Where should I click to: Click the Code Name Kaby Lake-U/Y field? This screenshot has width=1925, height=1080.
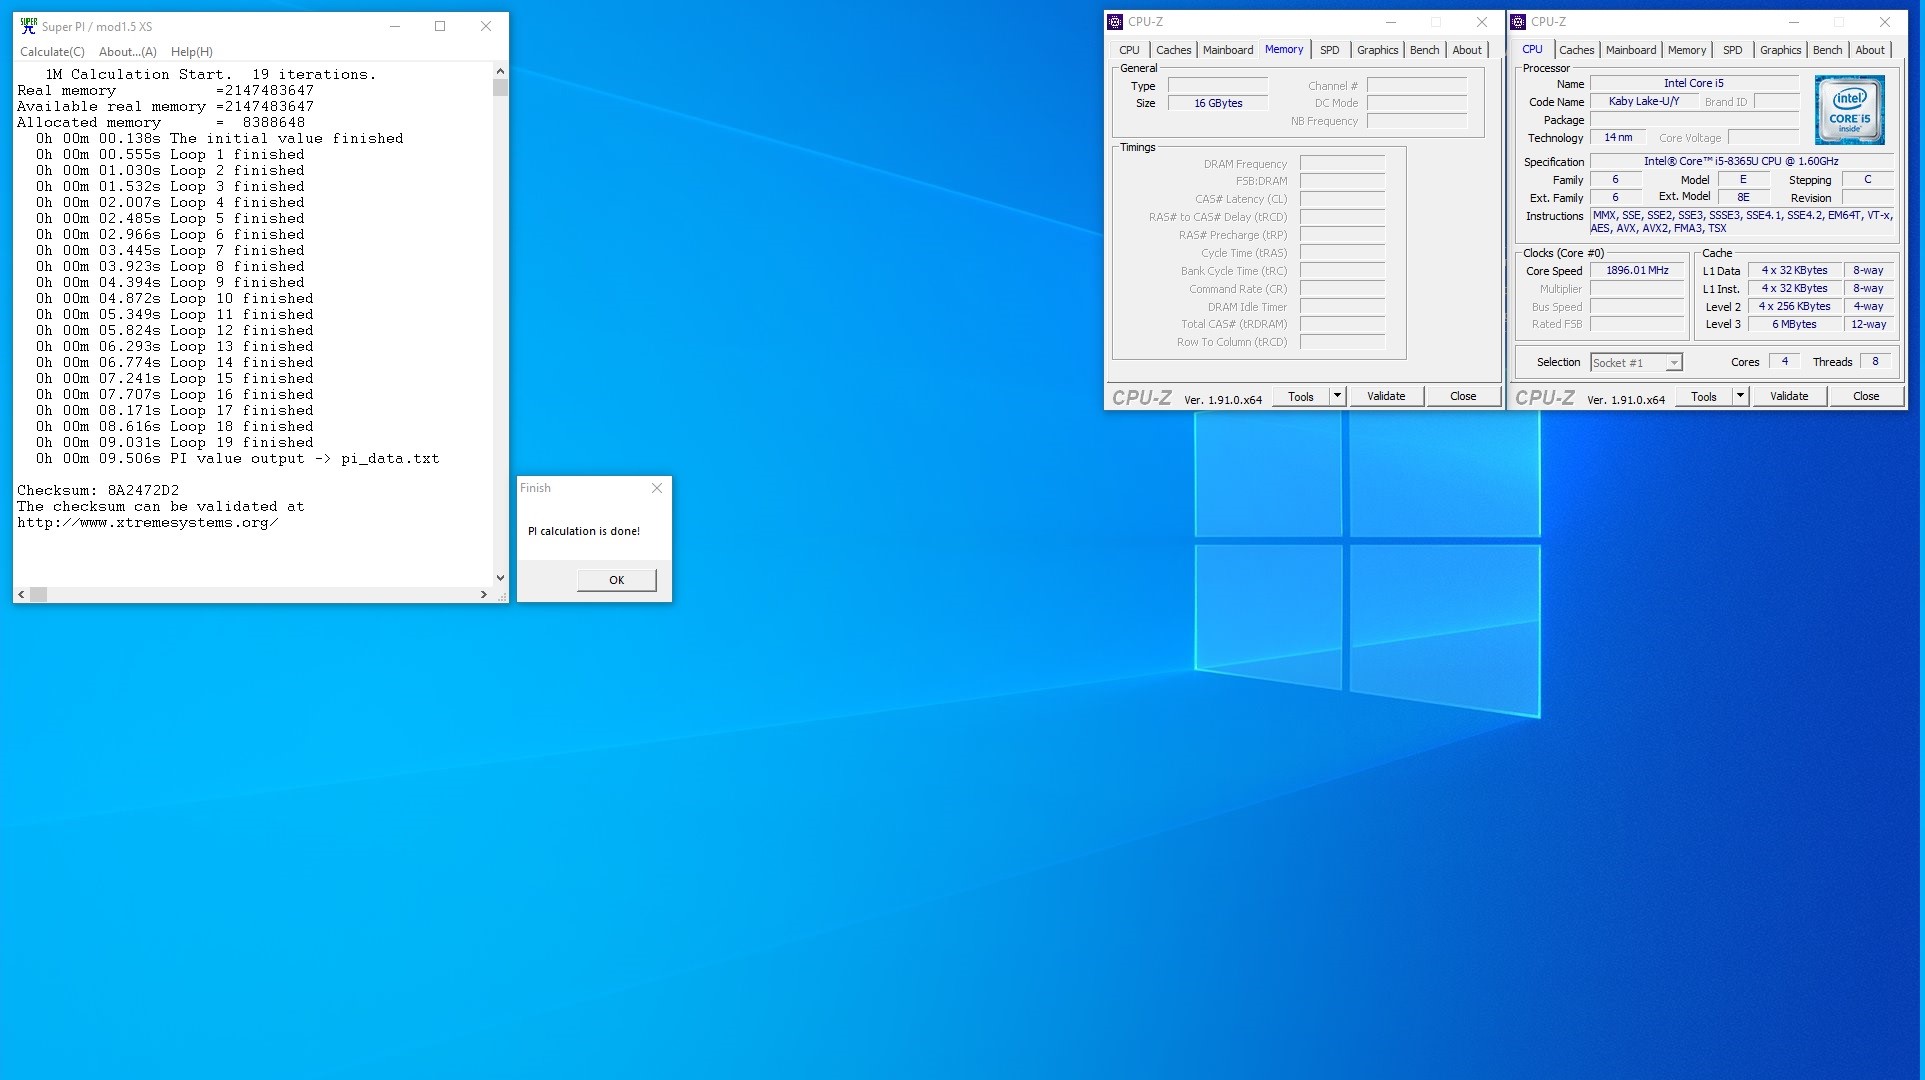tap(1643, 102)
